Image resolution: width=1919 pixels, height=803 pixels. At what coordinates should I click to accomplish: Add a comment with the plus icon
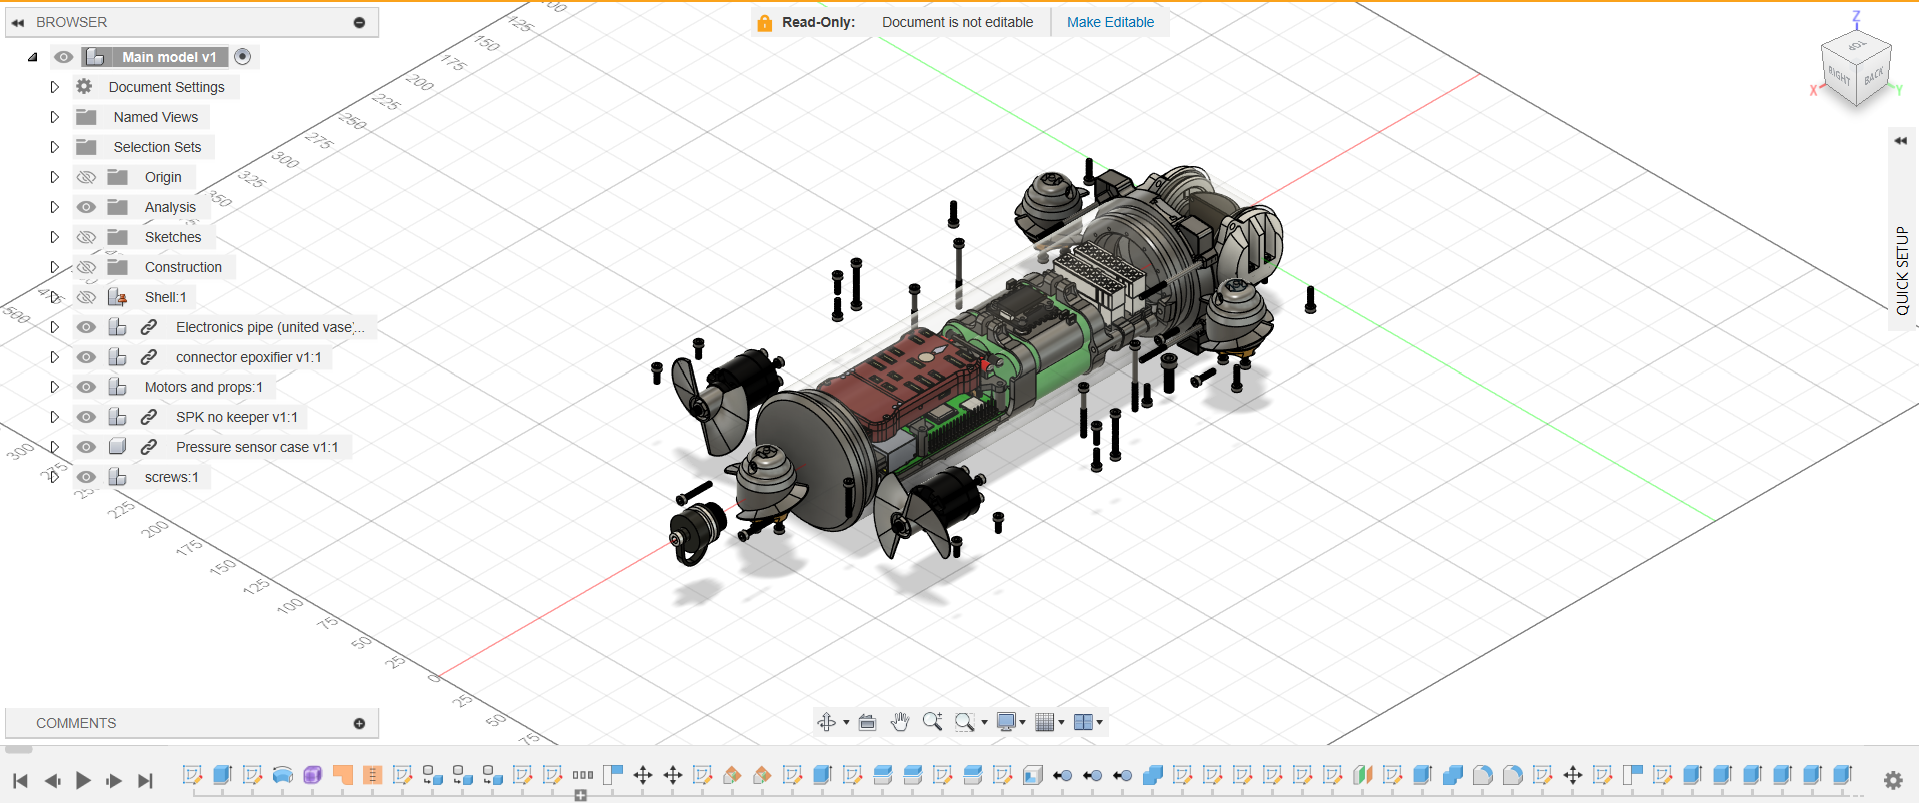[359, 723]
